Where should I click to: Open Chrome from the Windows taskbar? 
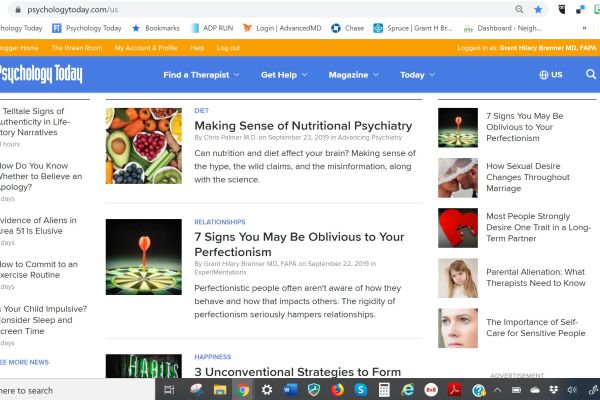pos(243,390)
